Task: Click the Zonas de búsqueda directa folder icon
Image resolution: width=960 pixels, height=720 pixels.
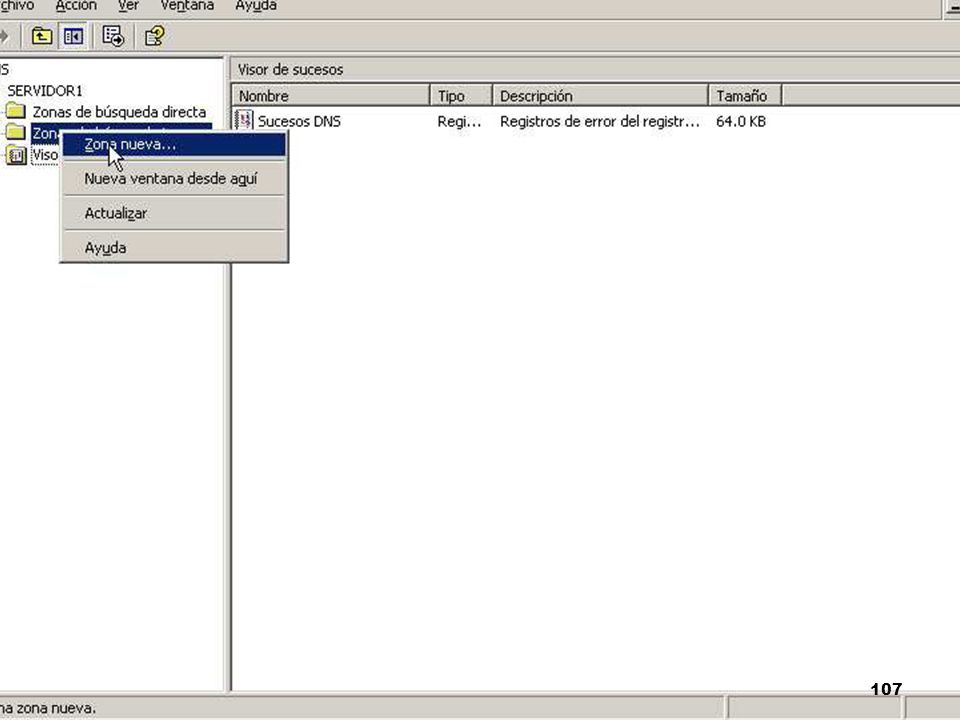Action: (15, 111)
